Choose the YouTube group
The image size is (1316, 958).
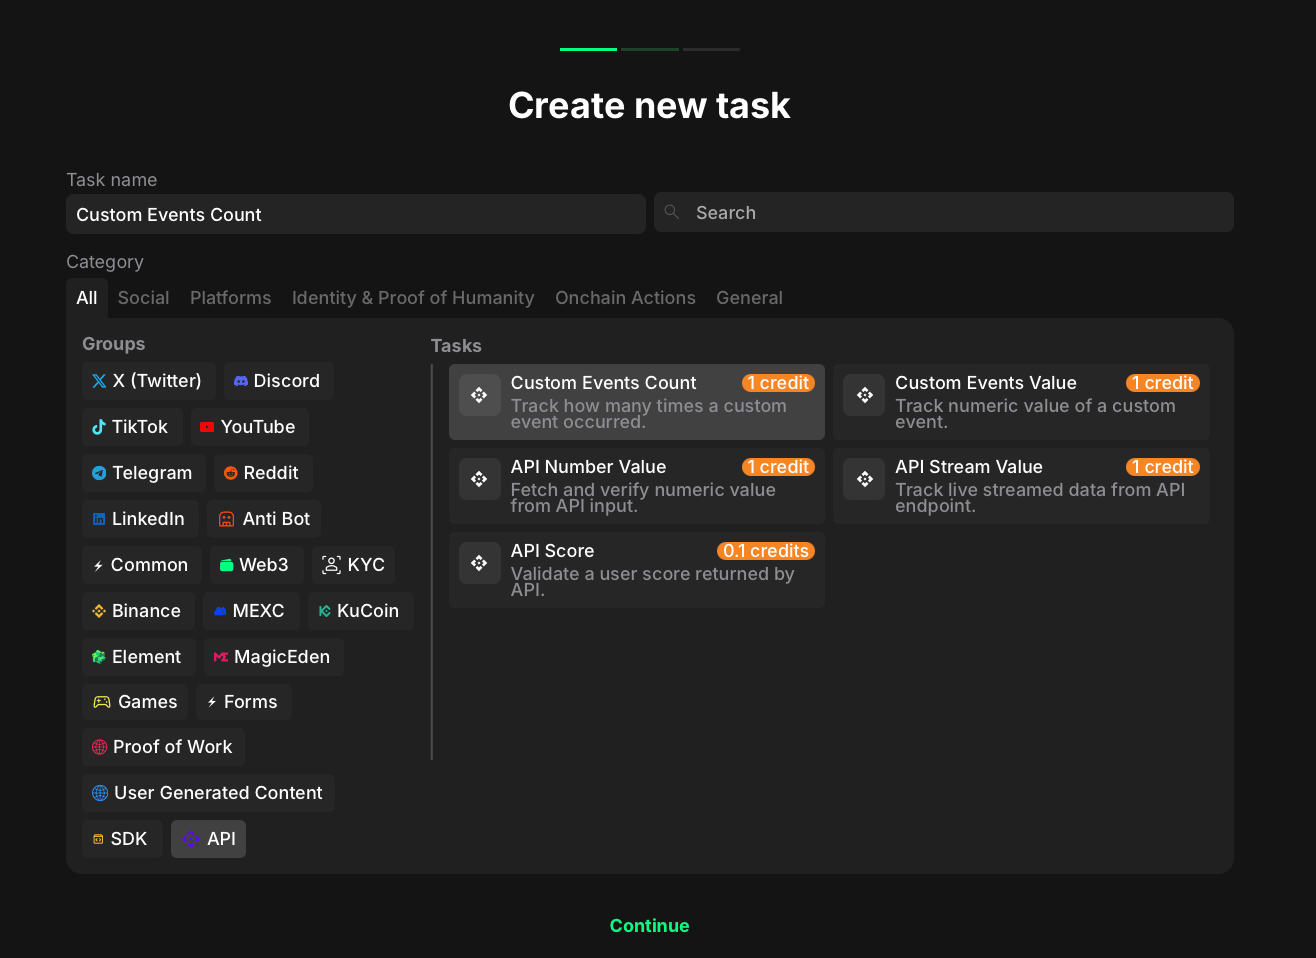(249, 427)
